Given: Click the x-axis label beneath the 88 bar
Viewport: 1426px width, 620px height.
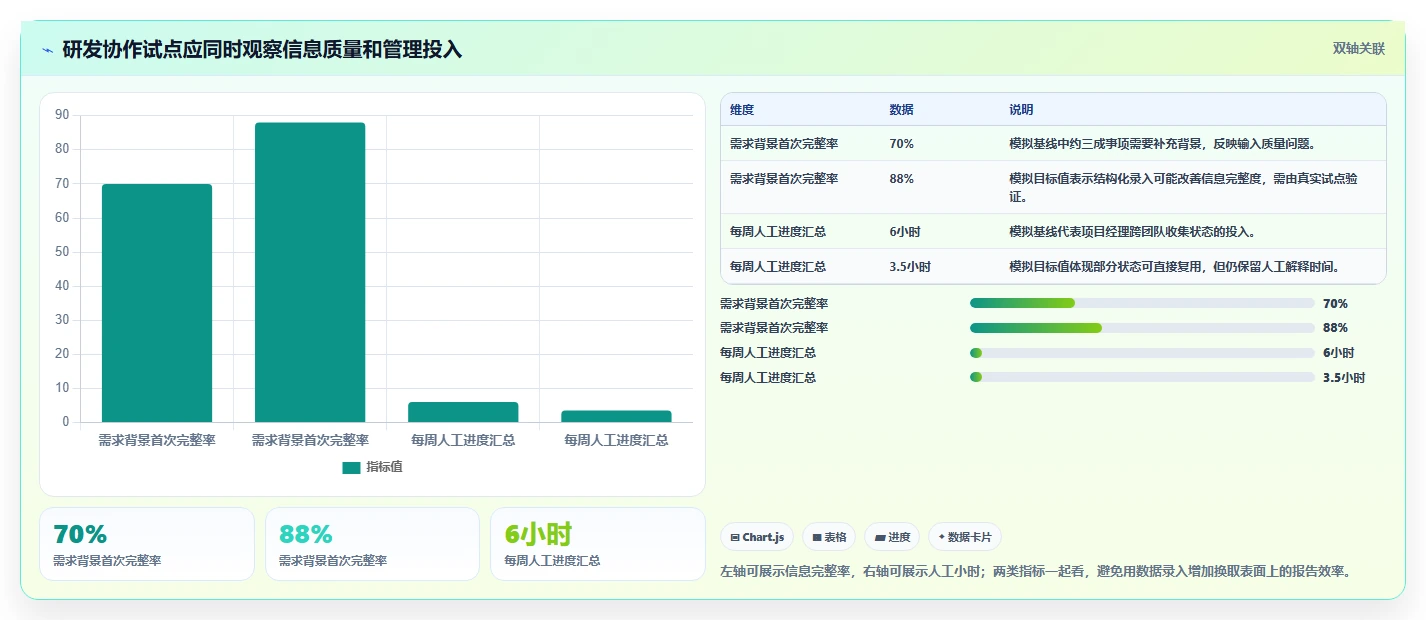Looking at the screenshot, I should [310, 440].
